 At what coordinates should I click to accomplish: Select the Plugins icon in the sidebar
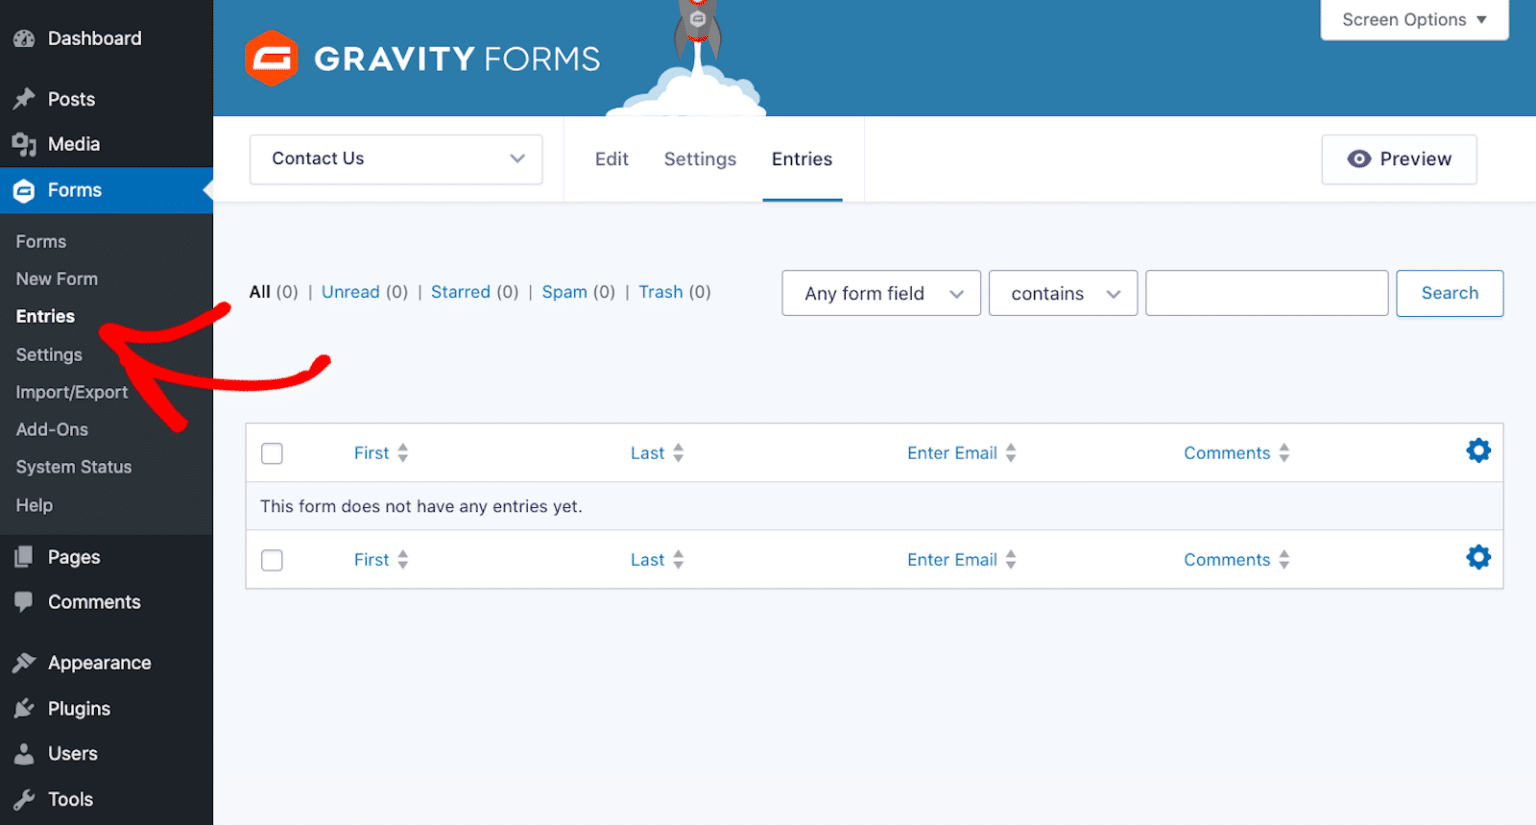(x=23, y=708)
